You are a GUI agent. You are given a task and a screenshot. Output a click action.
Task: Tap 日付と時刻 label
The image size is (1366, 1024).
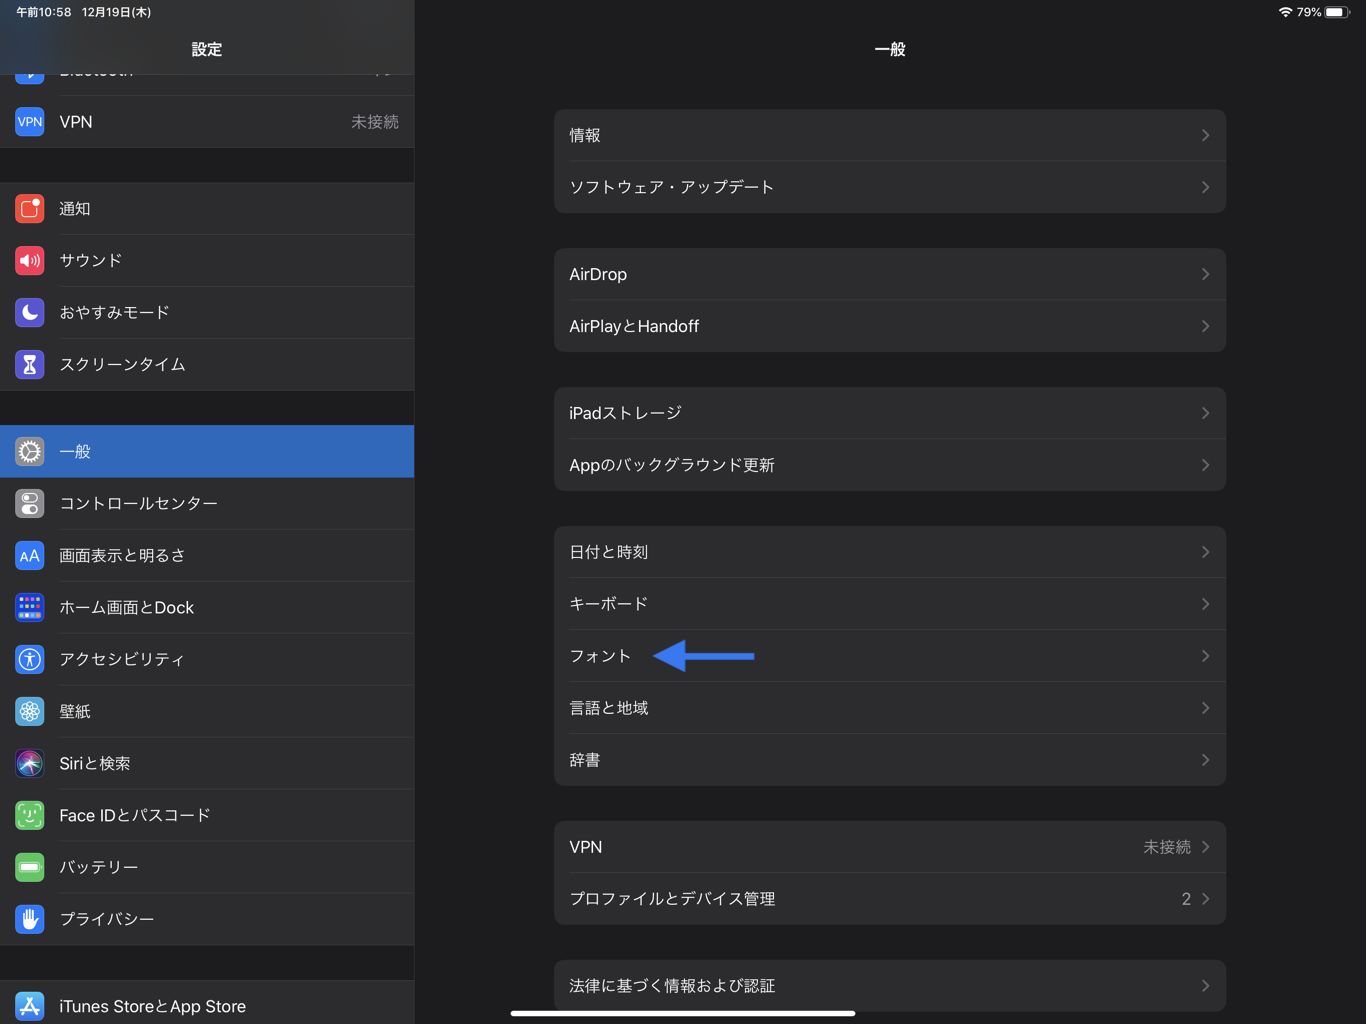609,552
